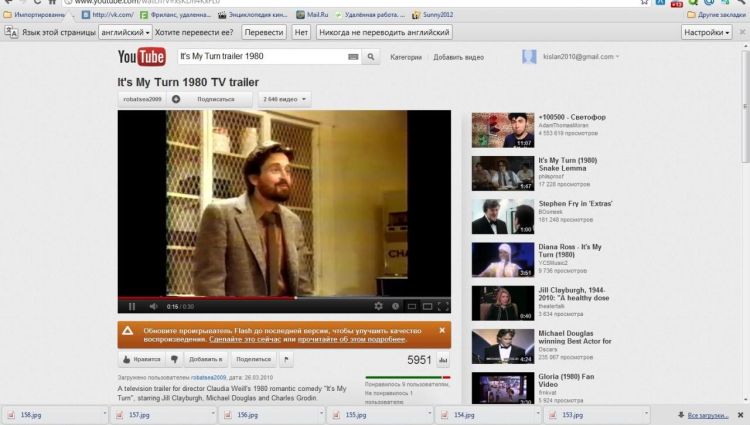
Task: Open the 'Категории' menu link
Action: tap(405, 58)
